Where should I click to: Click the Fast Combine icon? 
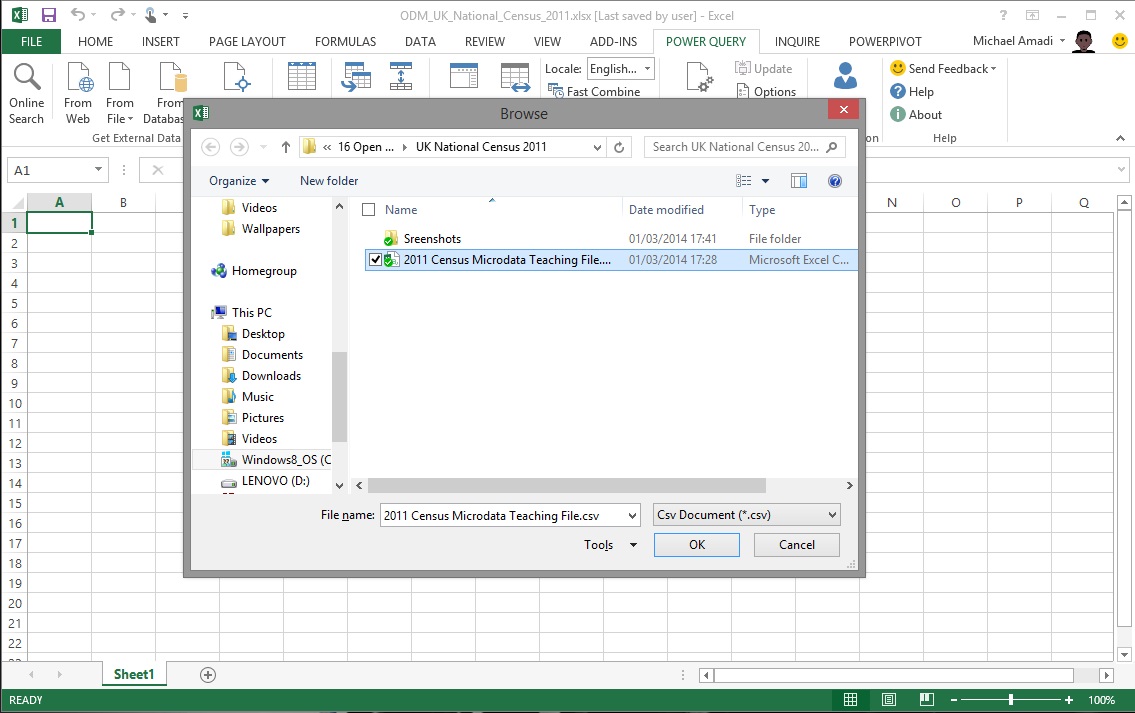point(556,91)
